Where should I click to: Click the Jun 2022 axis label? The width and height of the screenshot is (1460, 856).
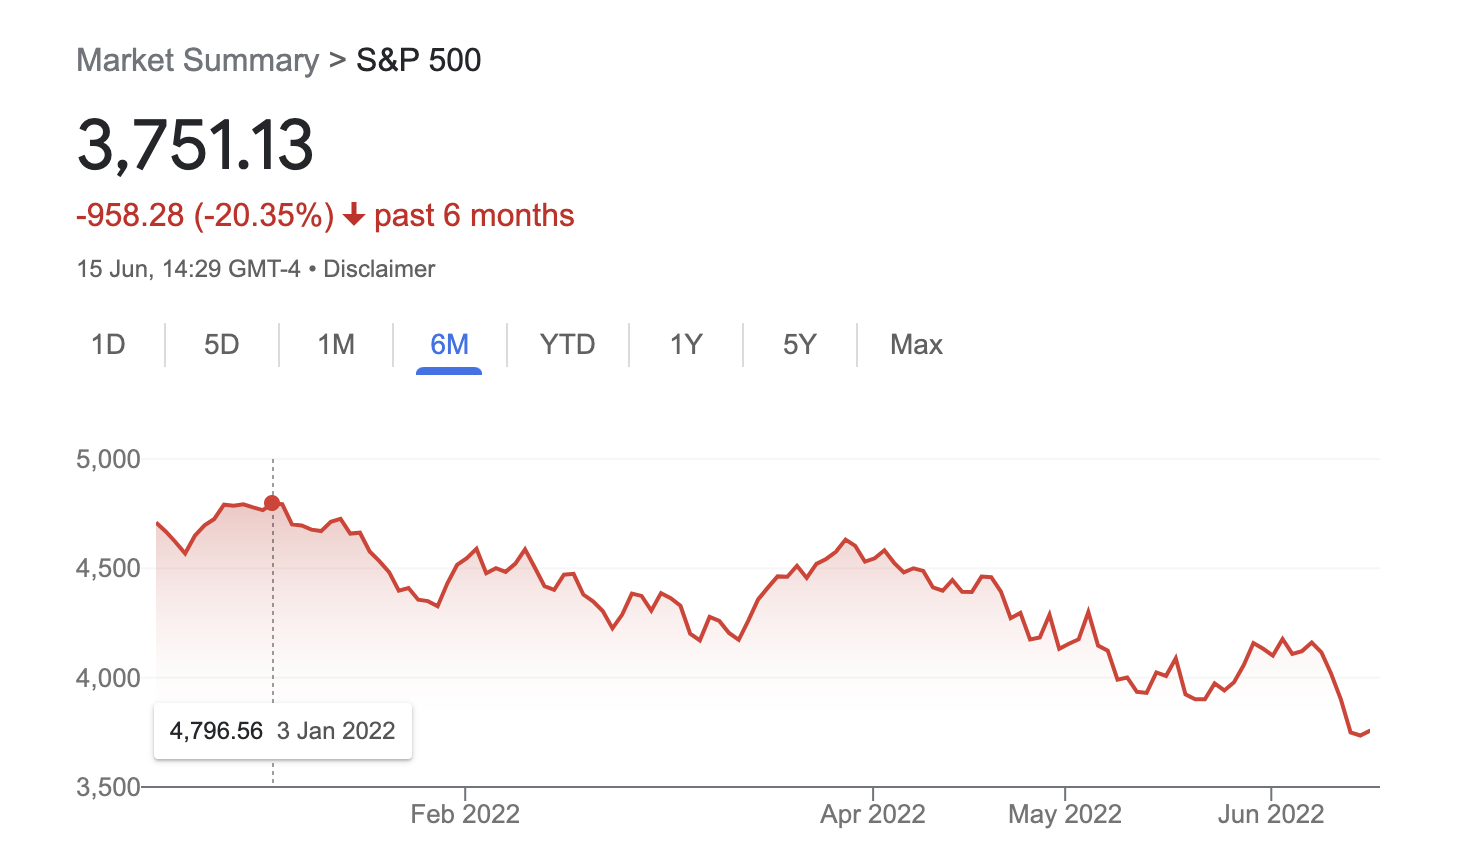click(1270, 814)
